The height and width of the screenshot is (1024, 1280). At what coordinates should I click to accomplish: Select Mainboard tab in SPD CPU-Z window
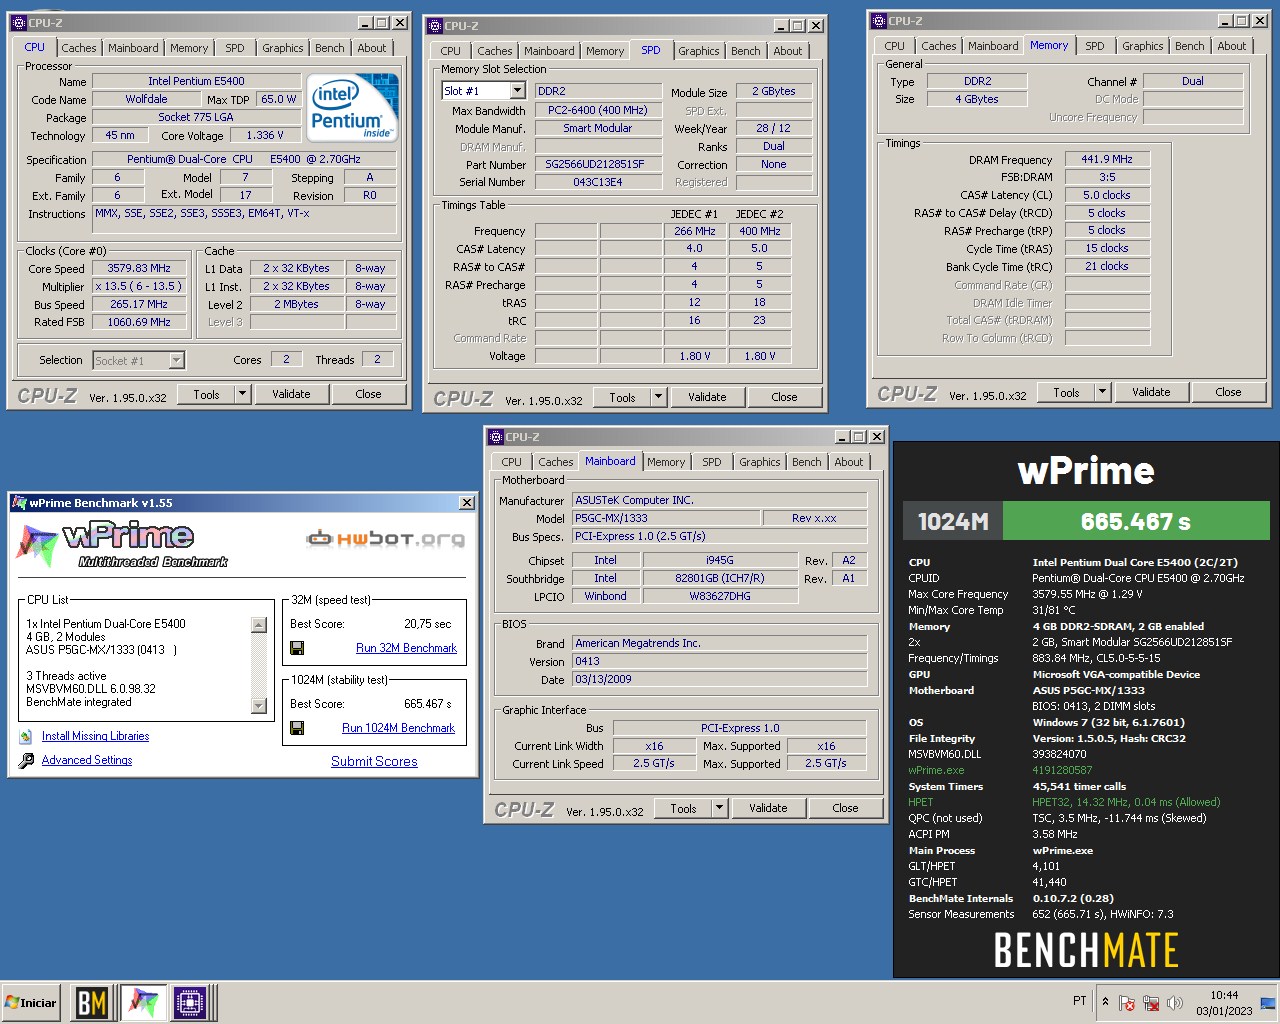(x=549, y=51)
